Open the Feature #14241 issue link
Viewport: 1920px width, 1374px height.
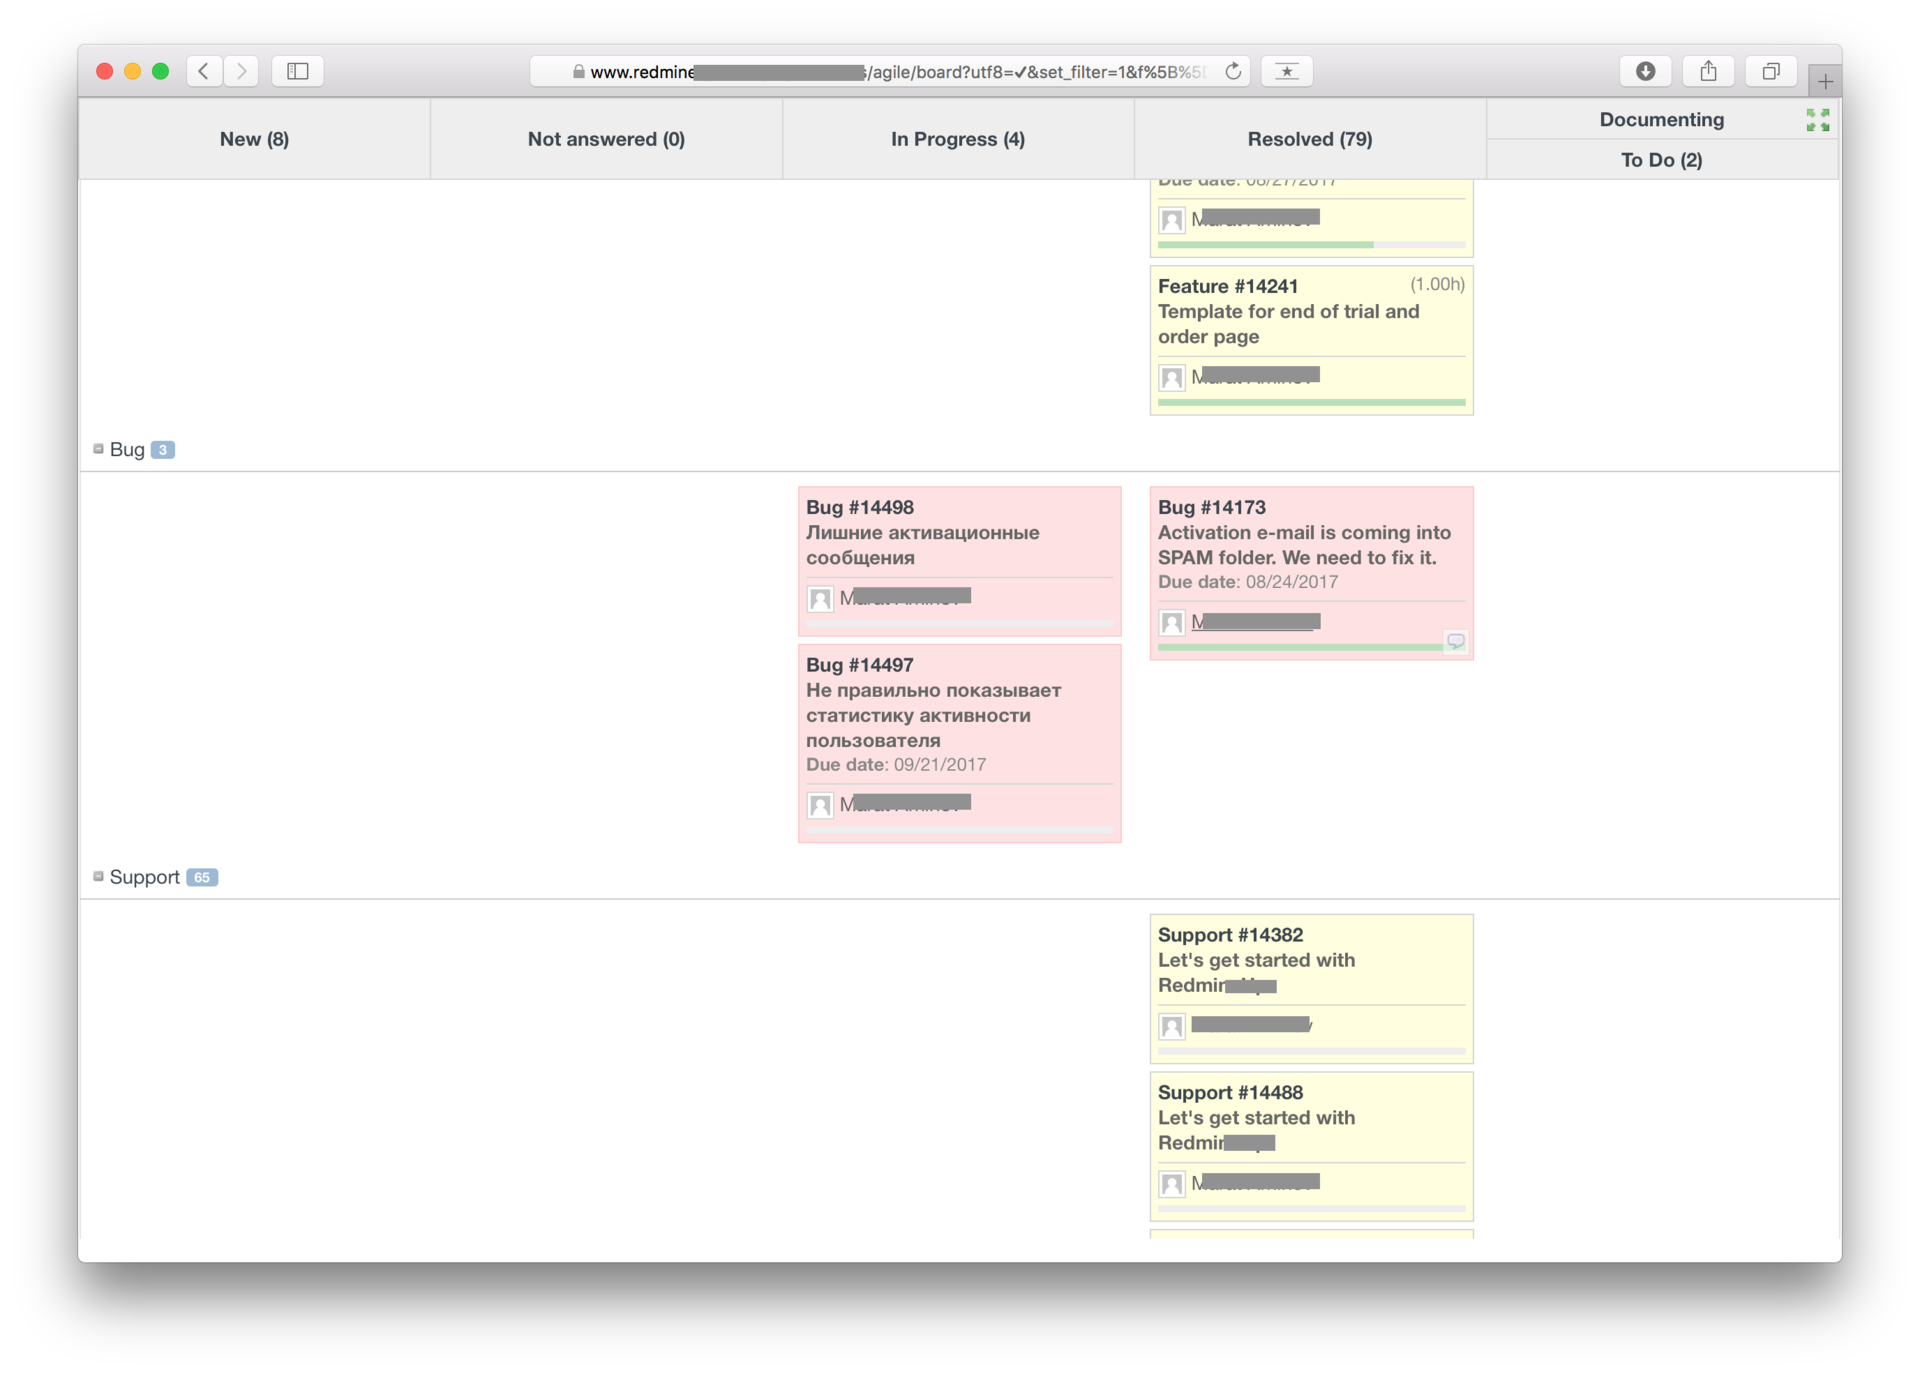click(1227, 286)
